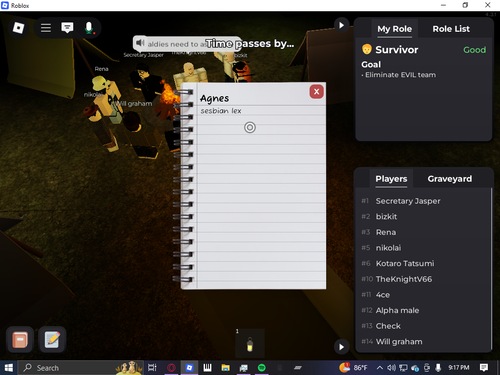Click the Eliminate EVIL team goal text
500x375 pixels.
[400, 75]
